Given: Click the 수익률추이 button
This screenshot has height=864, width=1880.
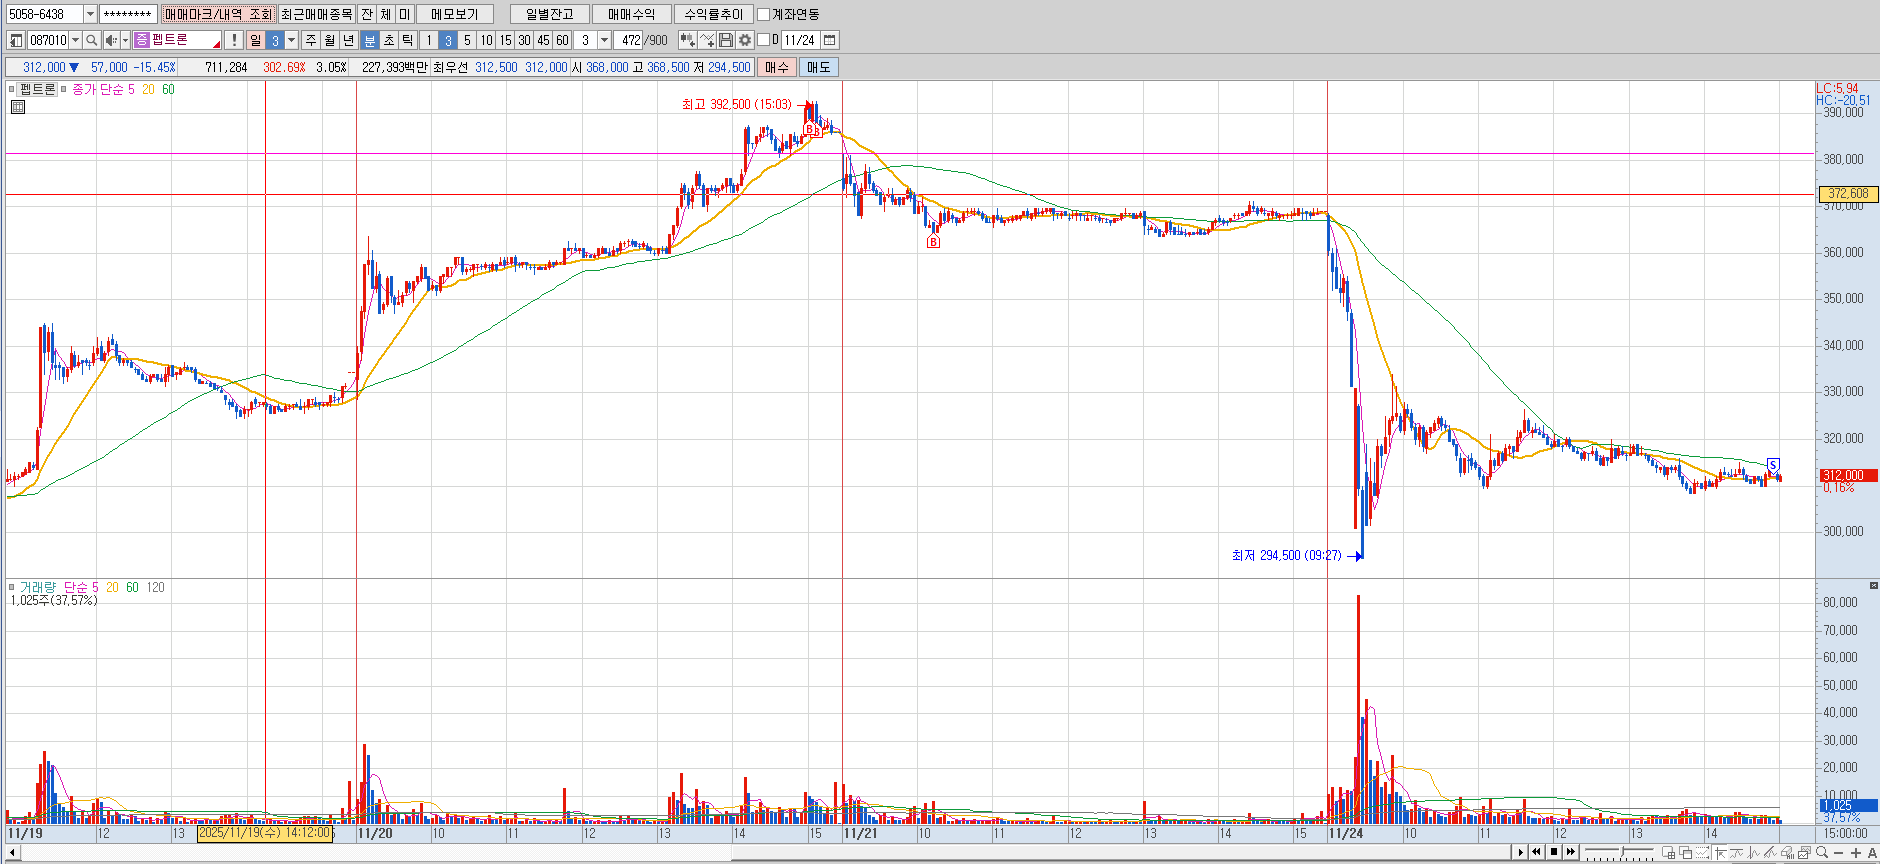Looking at the screenshot, I should point(714,14).
